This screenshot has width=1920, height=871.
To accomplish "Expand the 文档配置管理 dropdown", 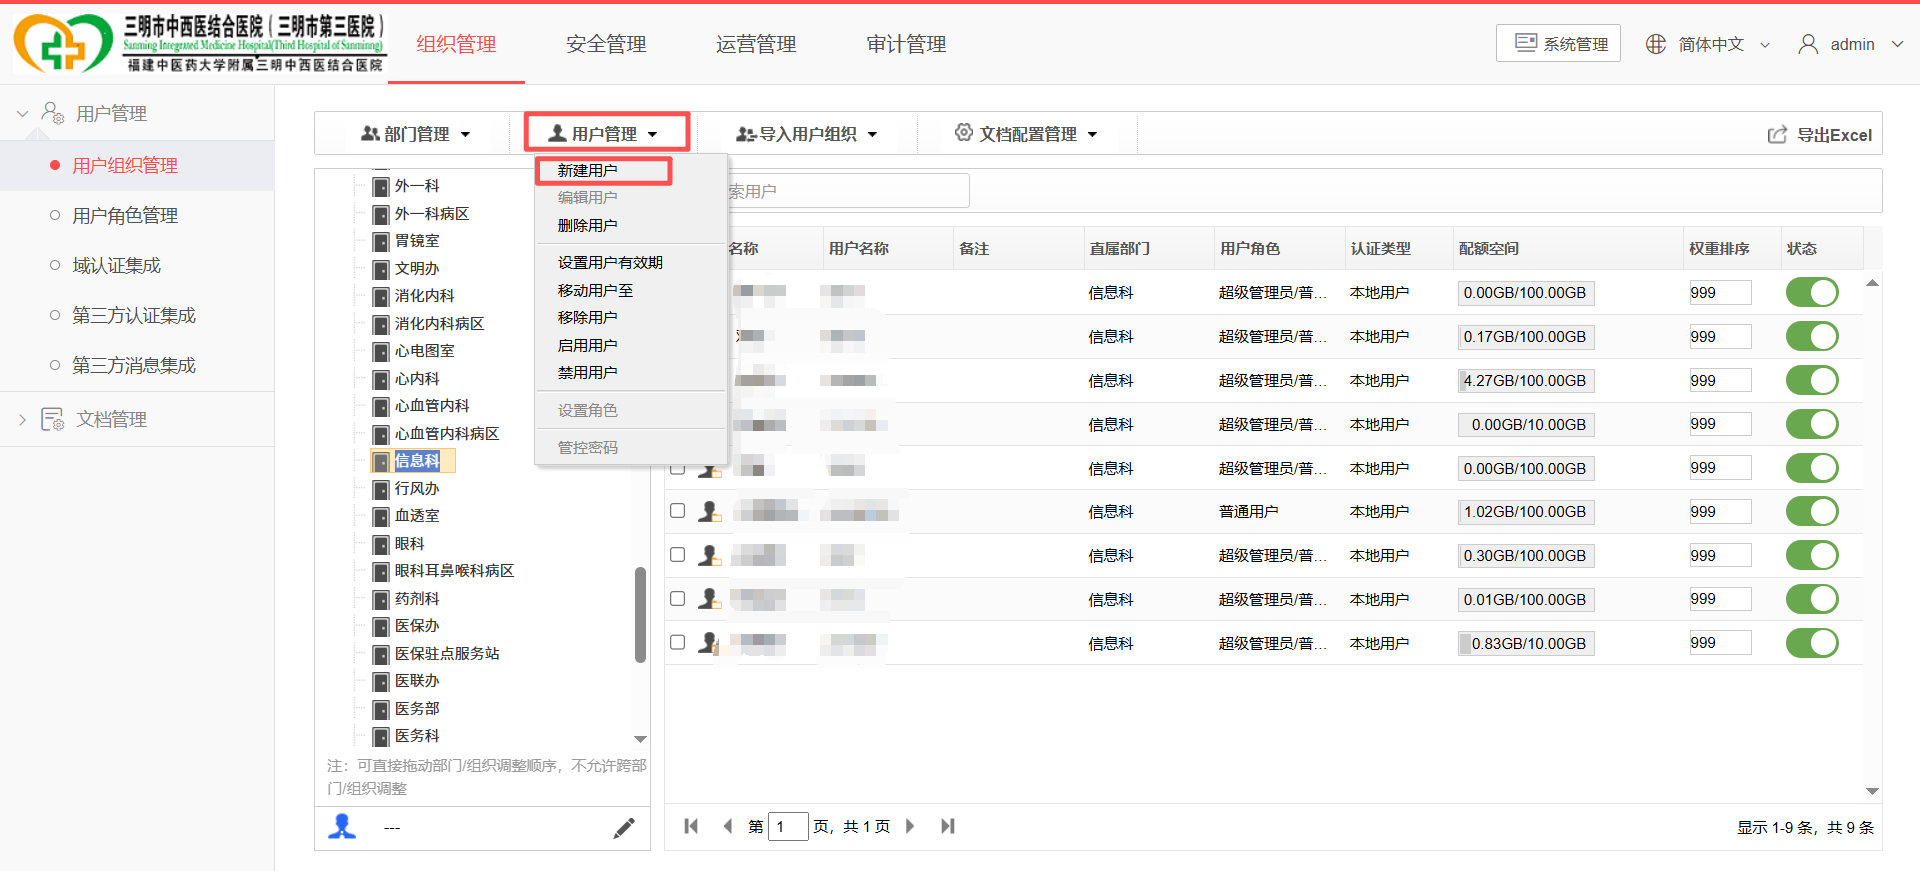I will coord(1026,134).
